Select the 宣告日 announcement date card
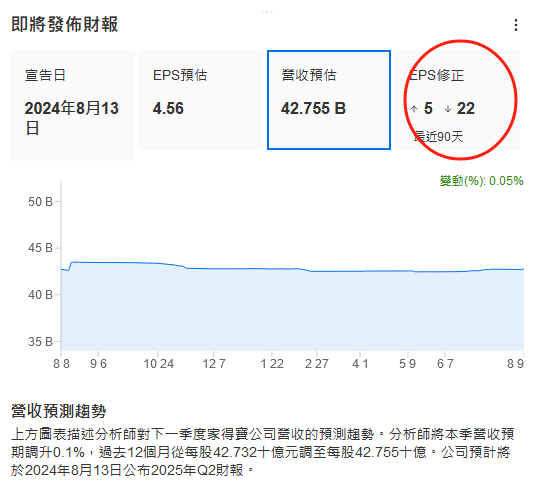This screenshot has height=483, width=536. pos(73,105)
